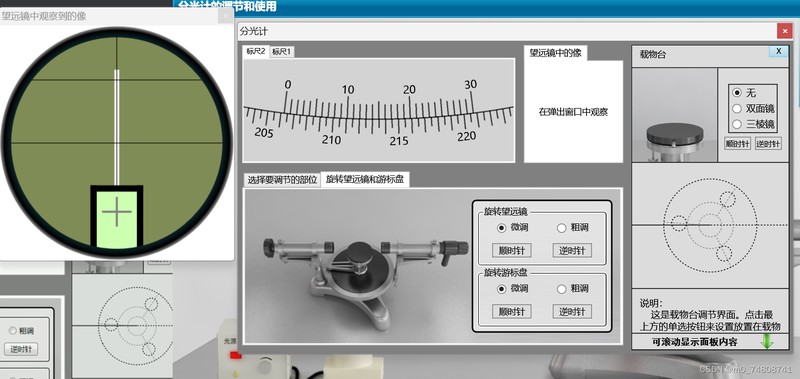Open the 选择要调节的部位 tab

(282, 180)
